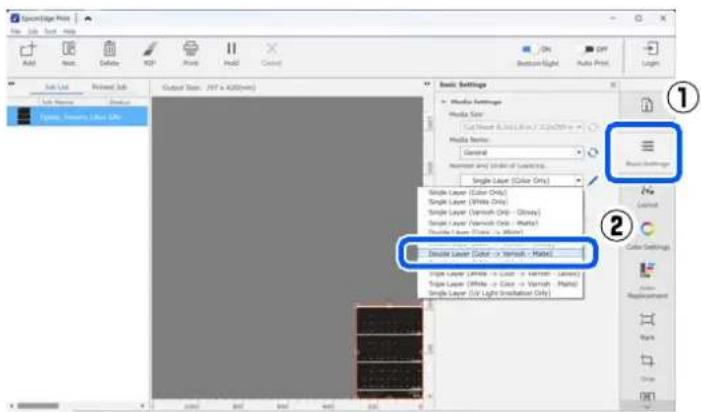Open the Media Name General dropdown
The height and width of the screenshot is (412, 701).
(x=522, y=153)
